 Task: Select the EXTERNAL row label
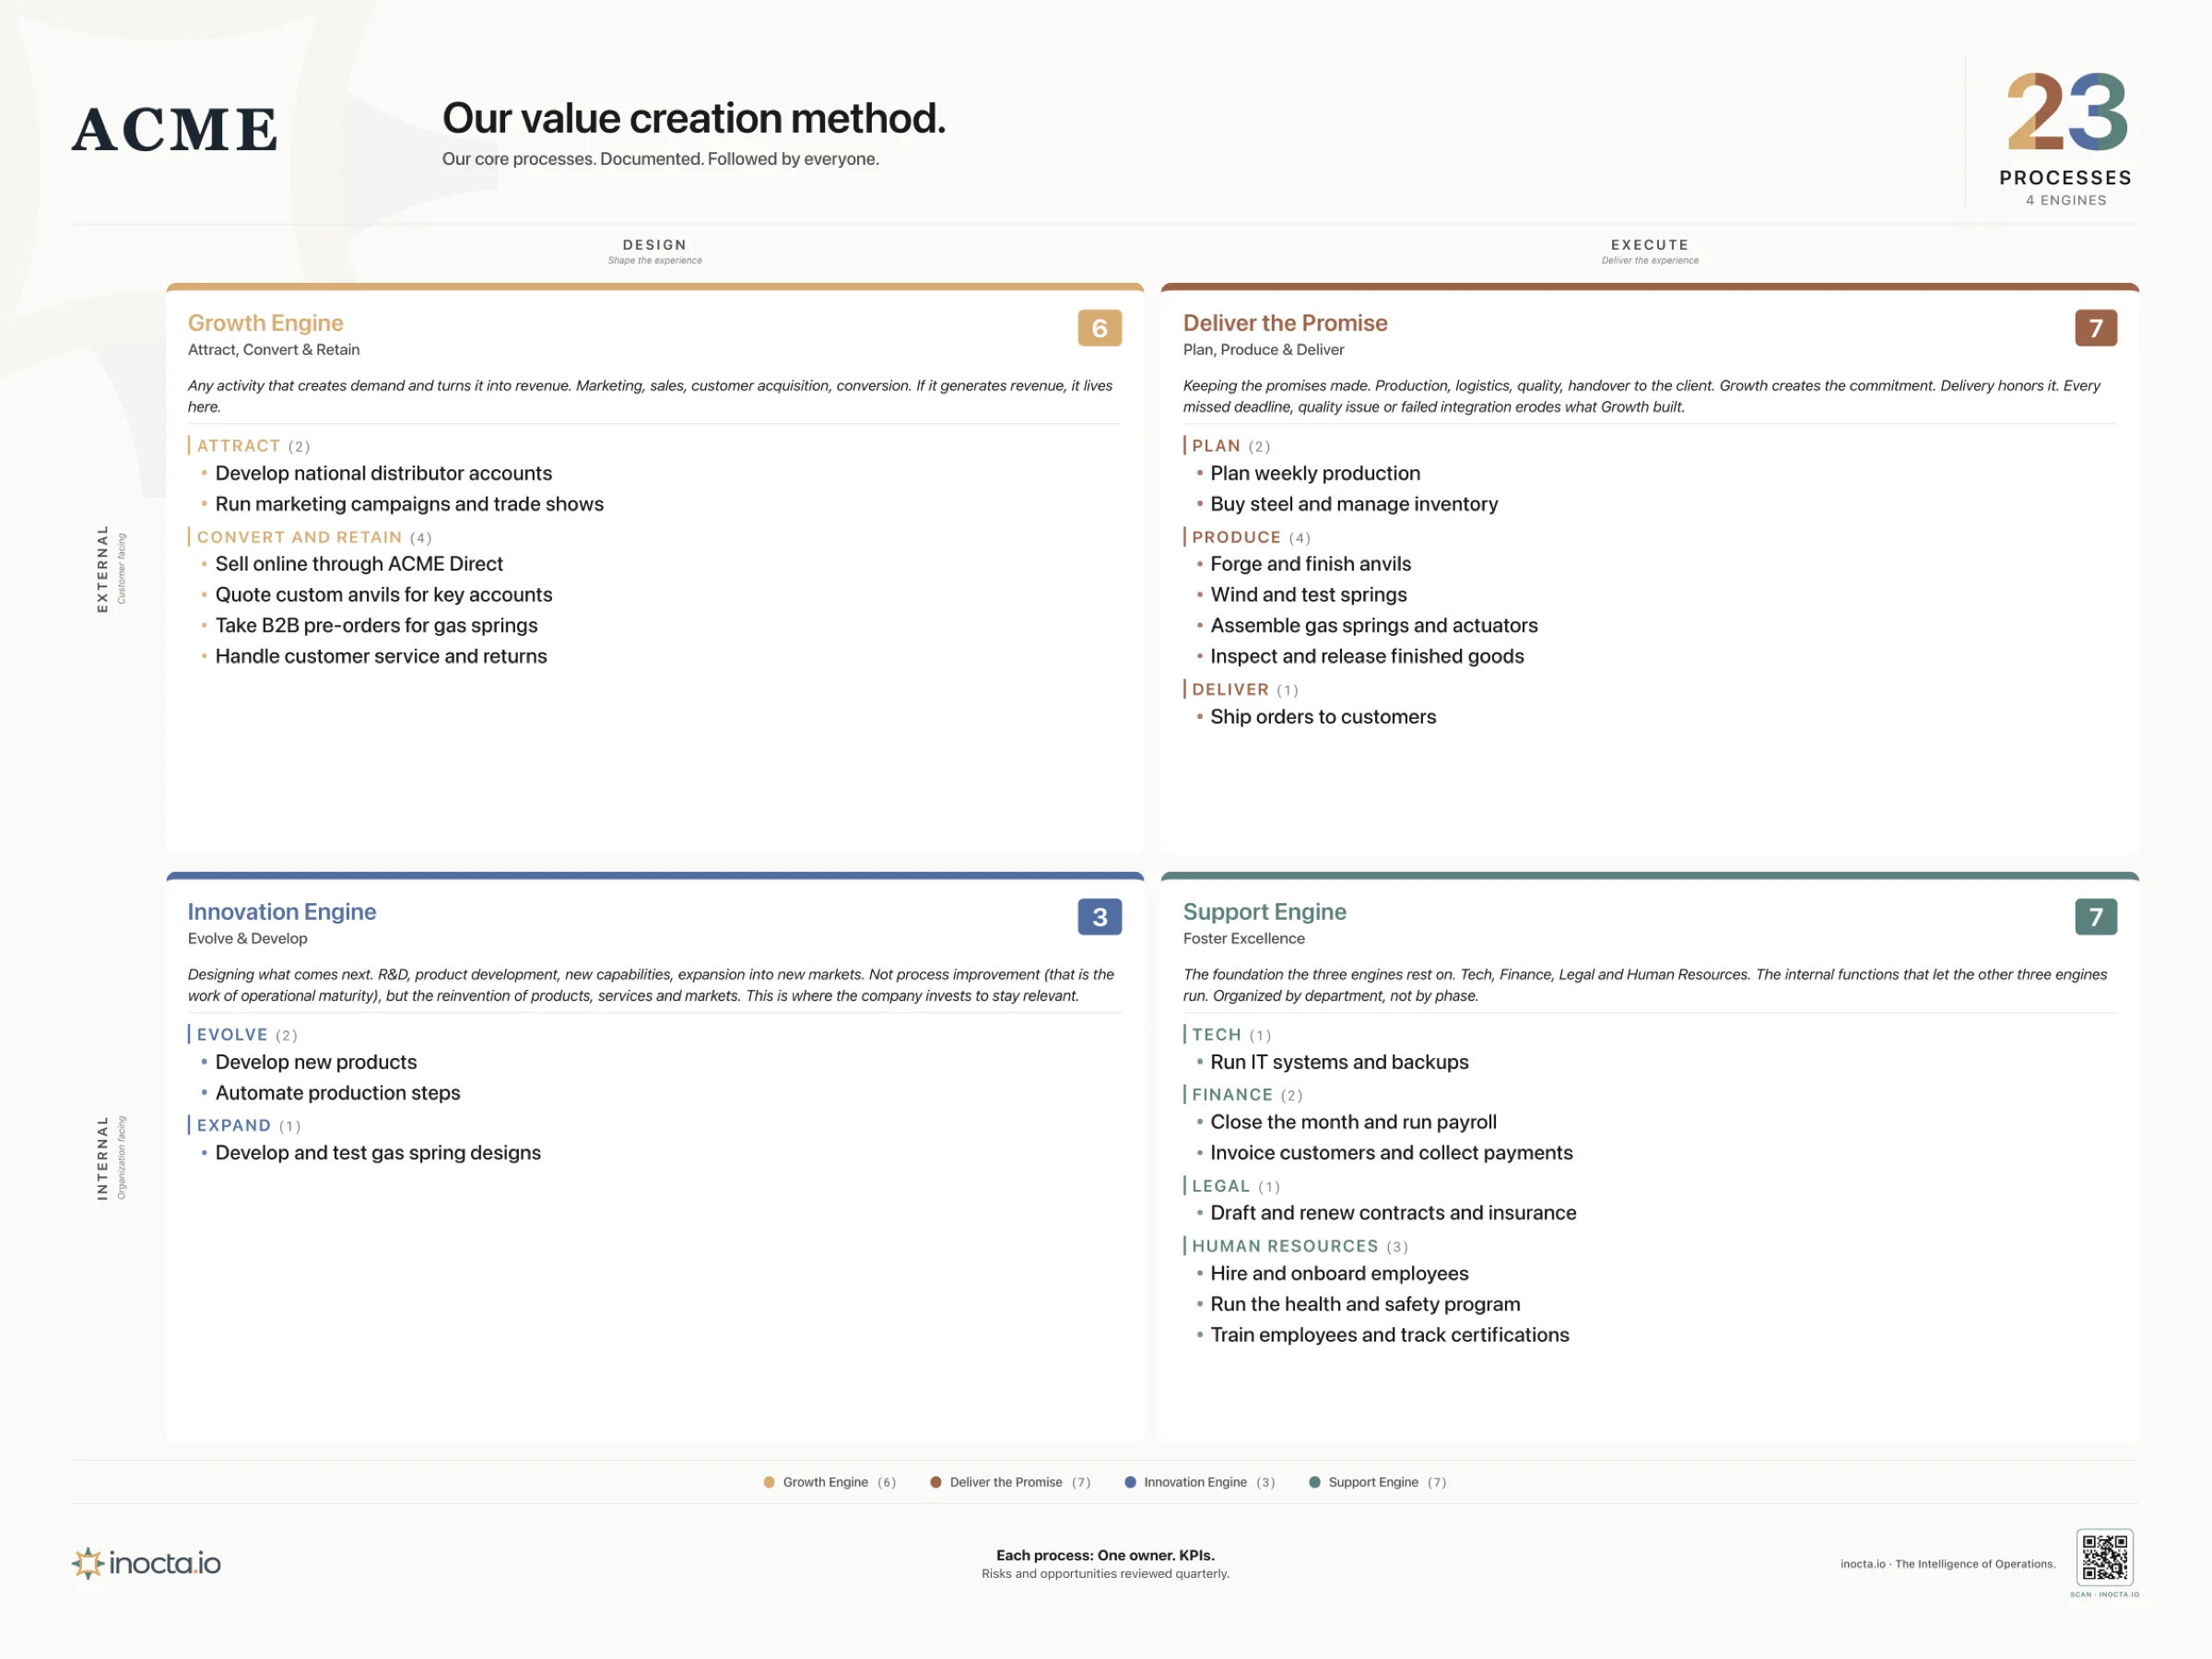102,568
